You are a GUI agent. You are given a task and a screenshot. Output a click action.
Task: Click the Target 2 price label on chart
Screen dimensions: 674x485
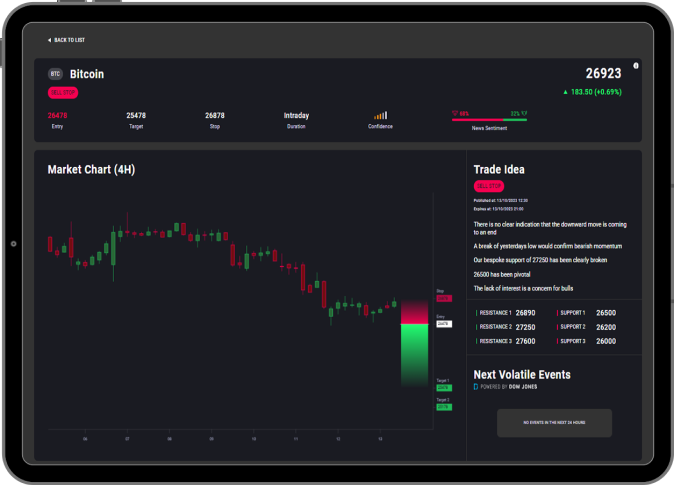click(x=443, y=406)
